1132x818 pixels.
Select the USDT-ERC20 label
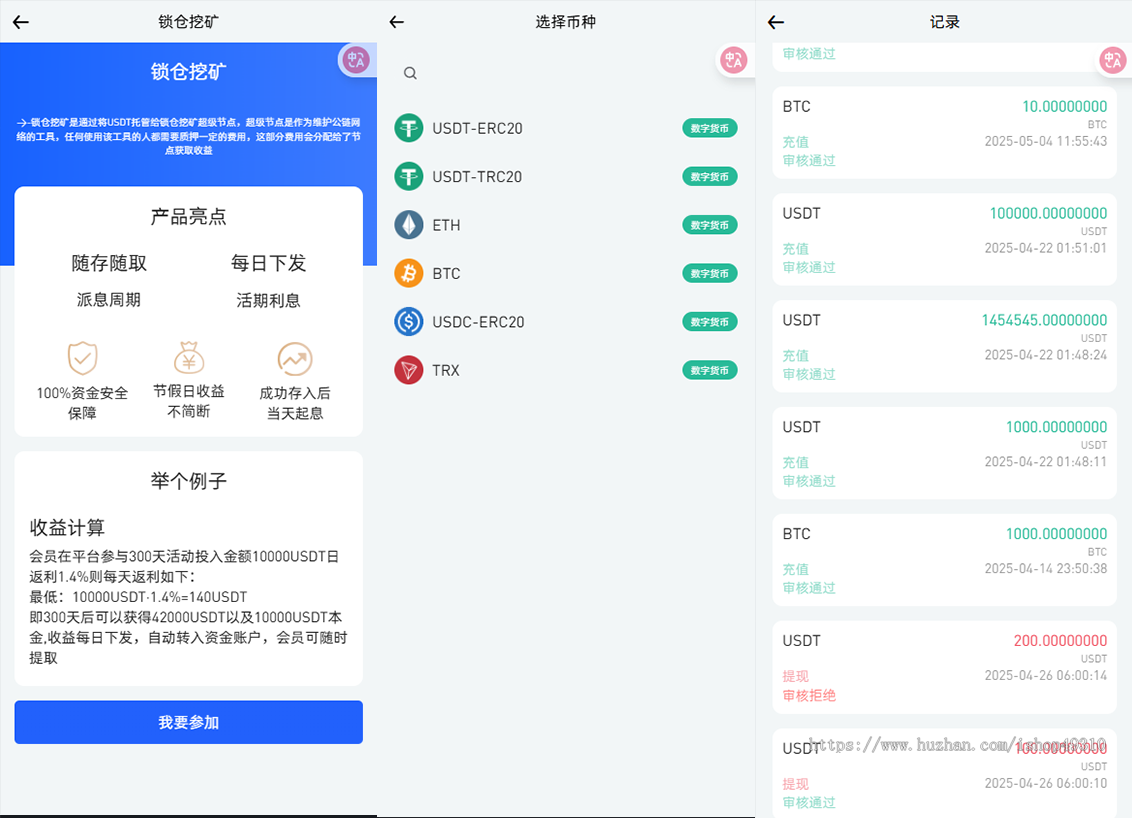coord(477,129)
